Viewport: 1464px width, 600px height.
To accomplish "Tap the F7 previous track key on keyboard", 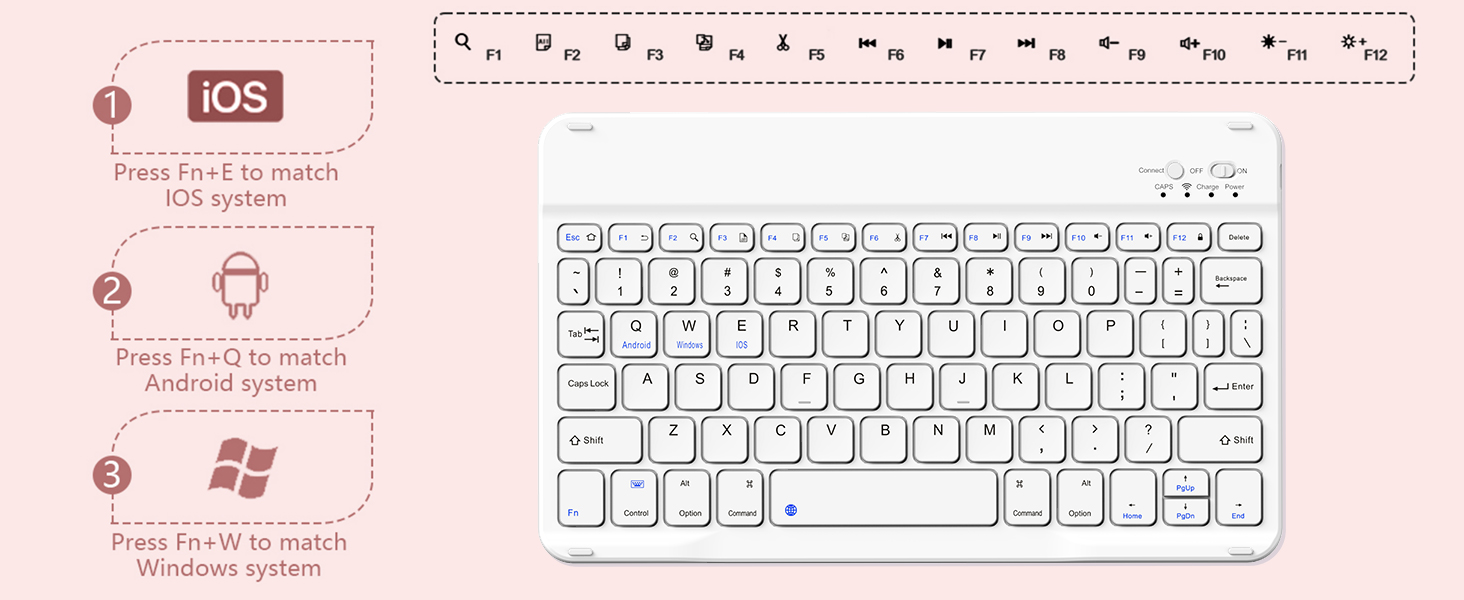I will coord(935,238).
